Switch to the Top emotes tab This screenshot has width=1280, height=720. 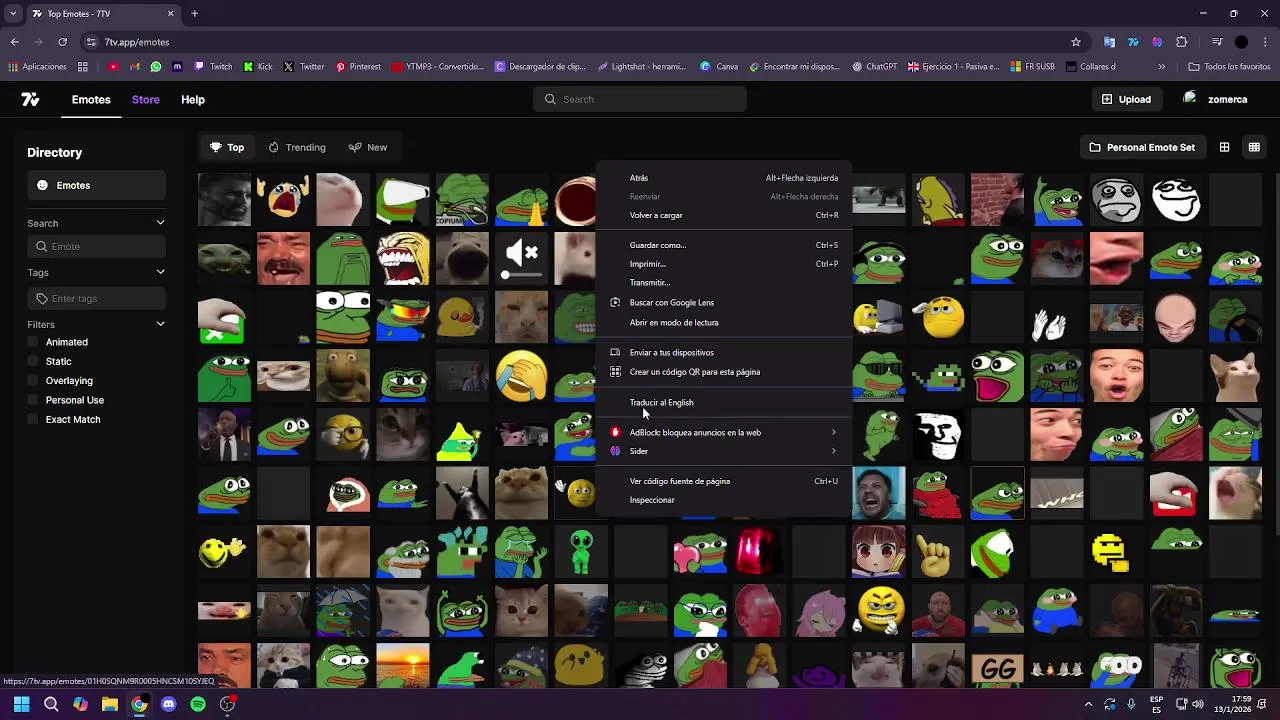click(227, 147)
